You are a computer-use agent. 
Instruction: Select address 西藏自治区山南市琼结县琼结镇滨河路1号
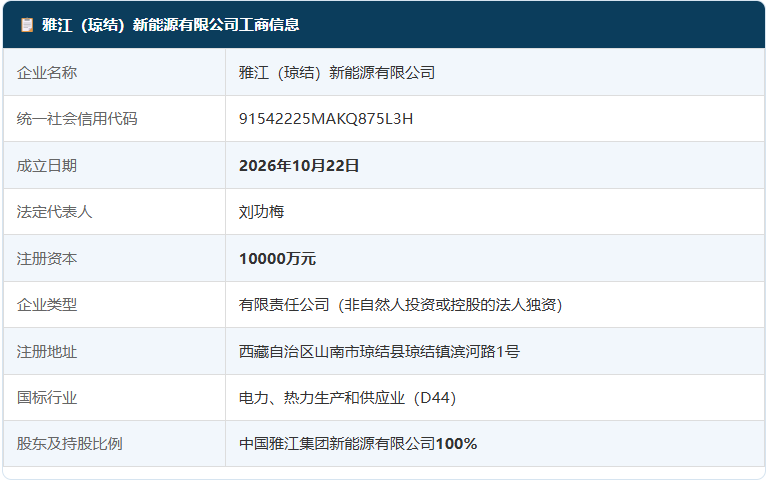(x=379, y=351)
